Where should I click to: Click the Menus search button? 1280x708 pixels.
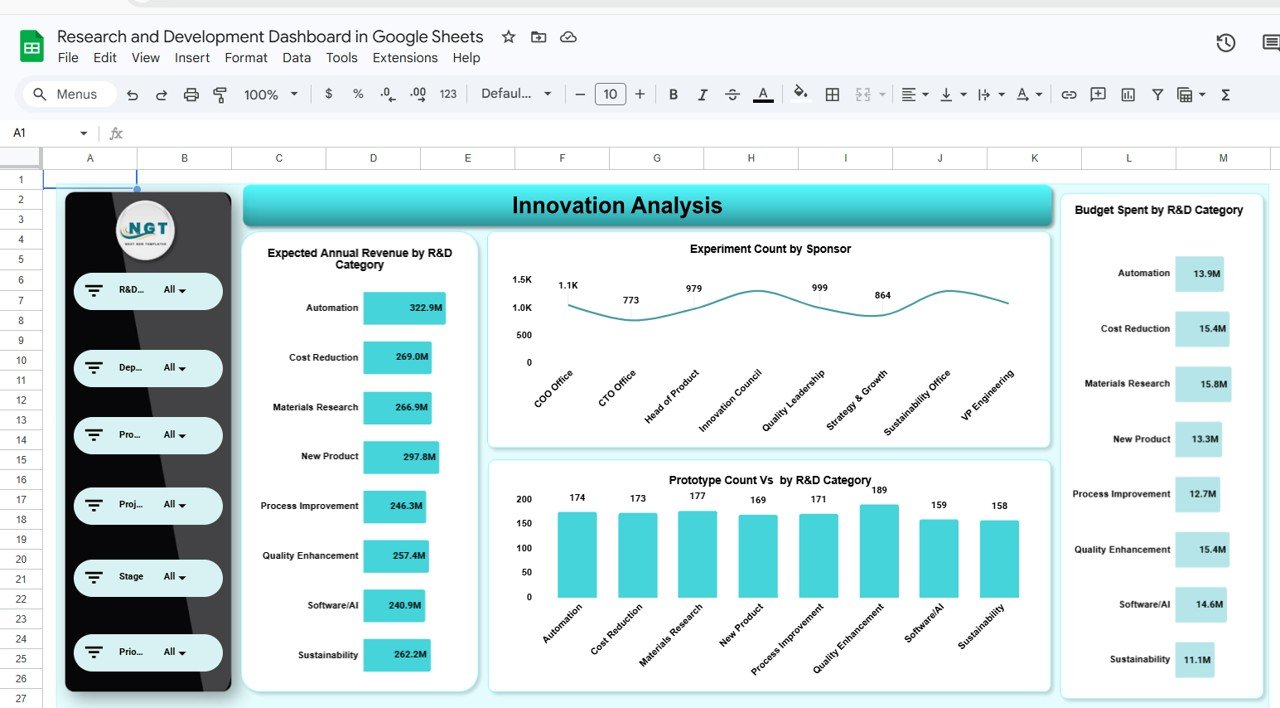pos(67,93)
